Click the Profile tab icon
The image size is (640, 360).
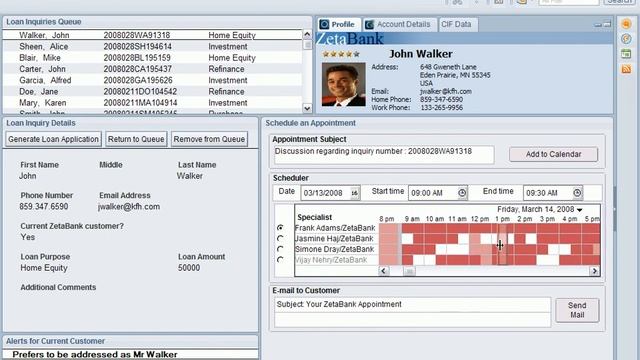tap(324, 24)
